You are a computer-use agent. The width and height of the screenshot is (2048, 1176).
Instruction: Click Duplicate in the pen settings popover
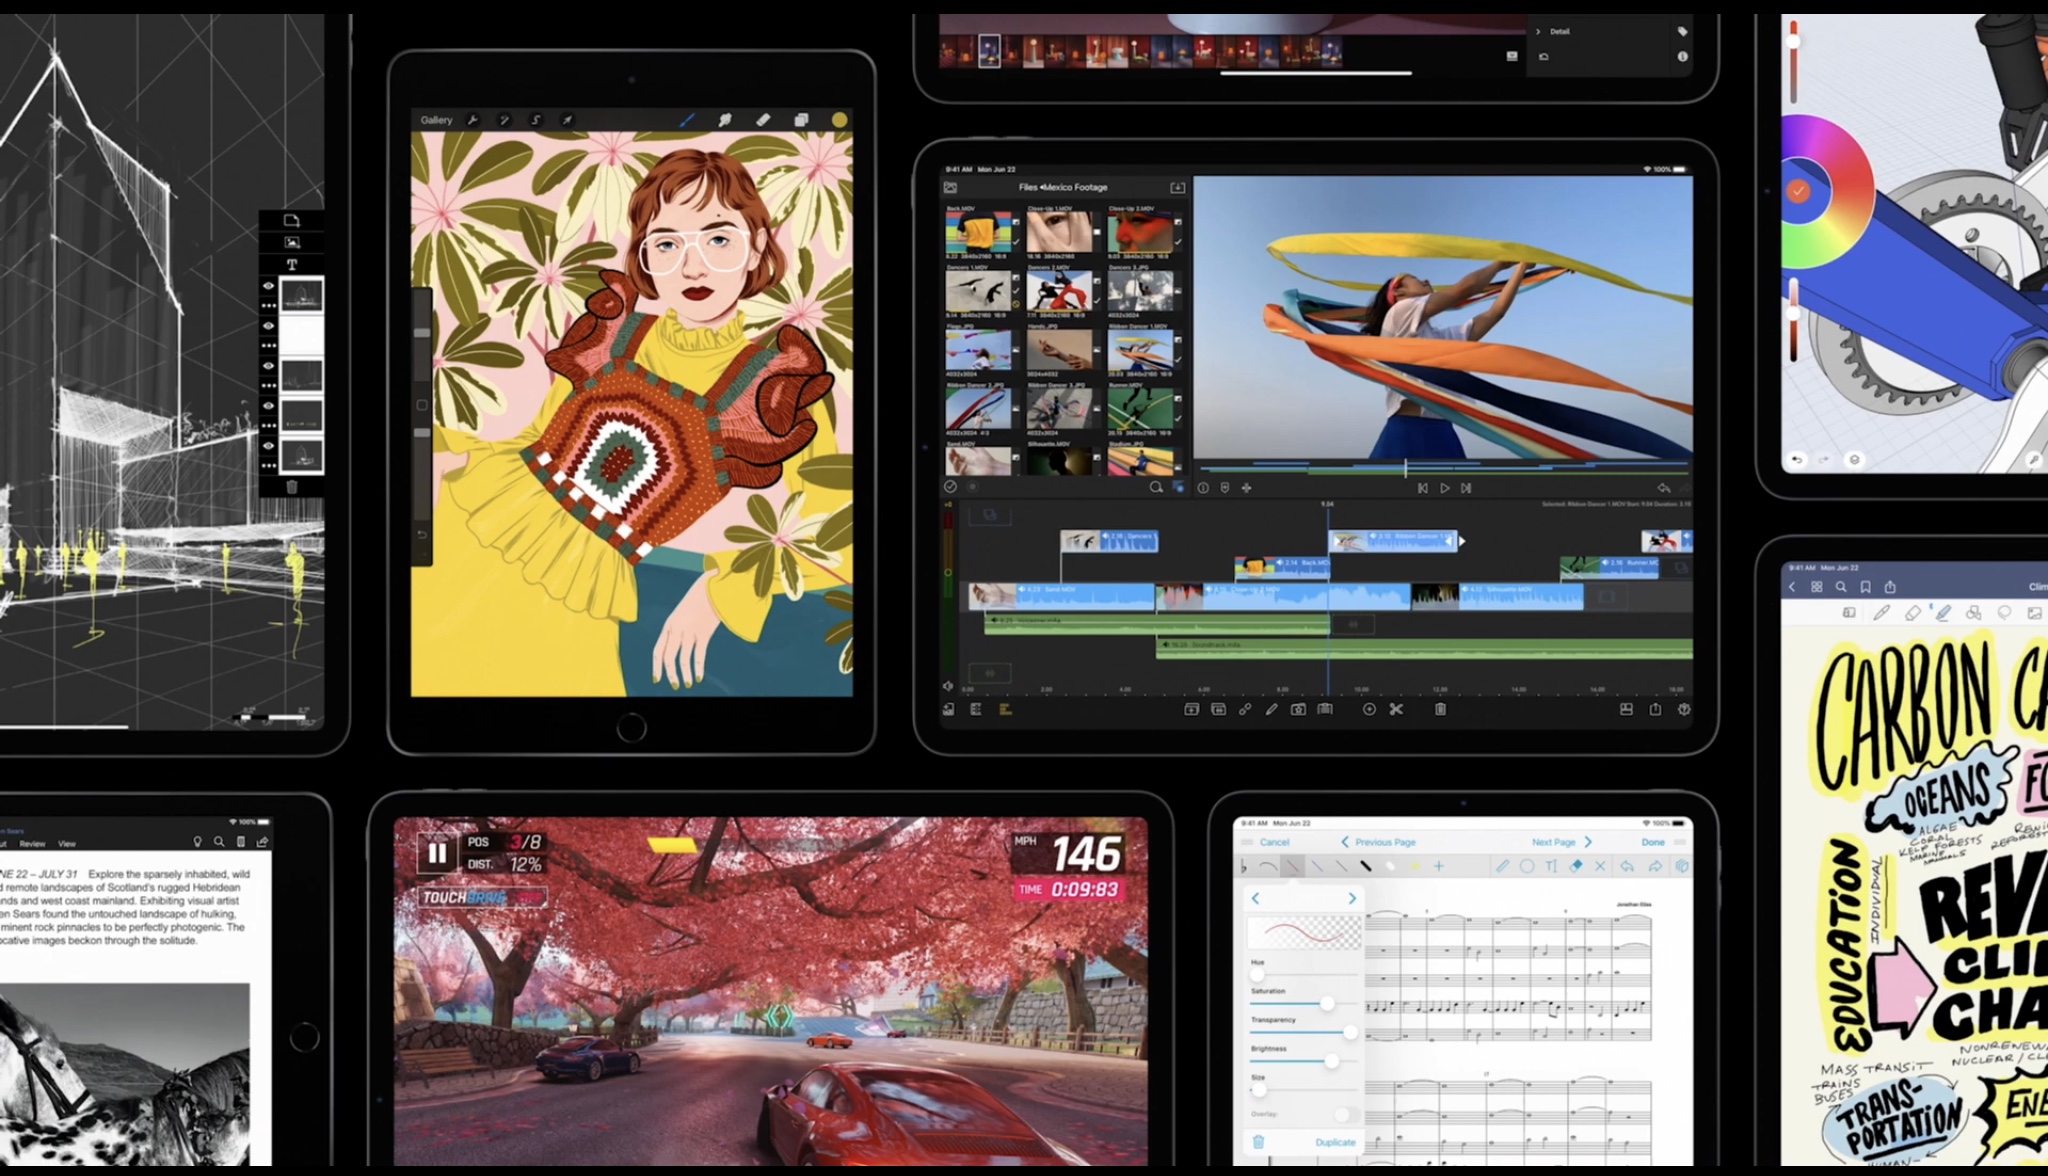point(1335,1142)
